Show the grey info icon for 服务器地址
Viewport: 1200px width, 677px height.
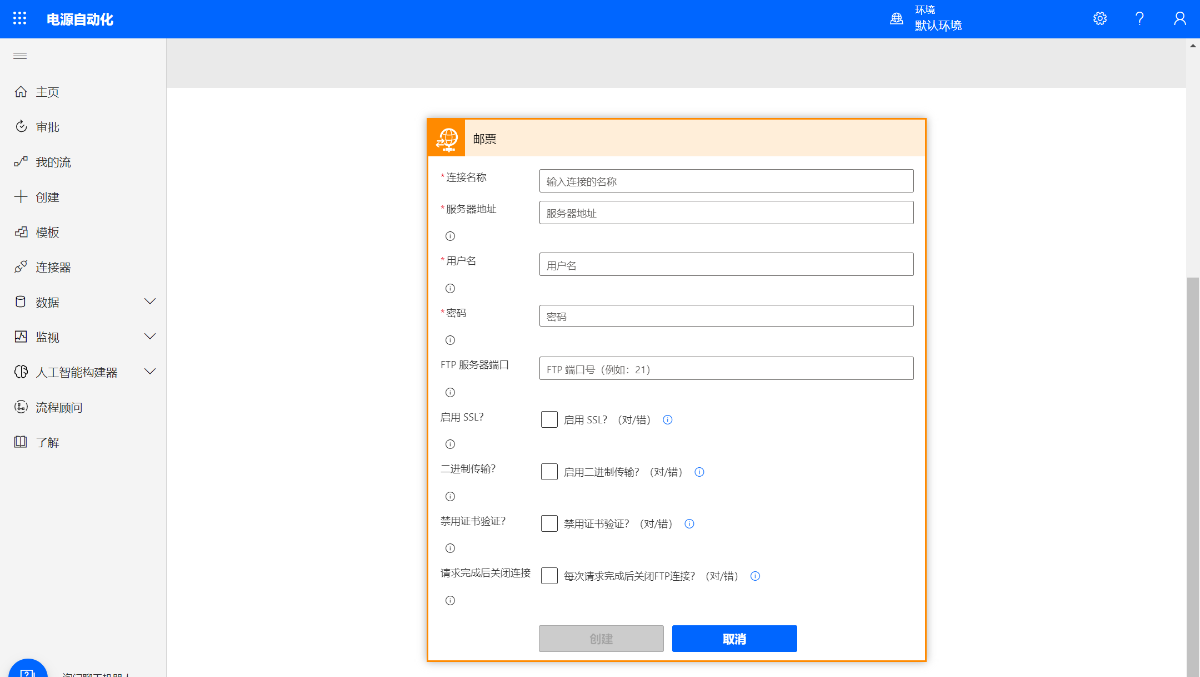pyautogui.click(x=450, y=237)
